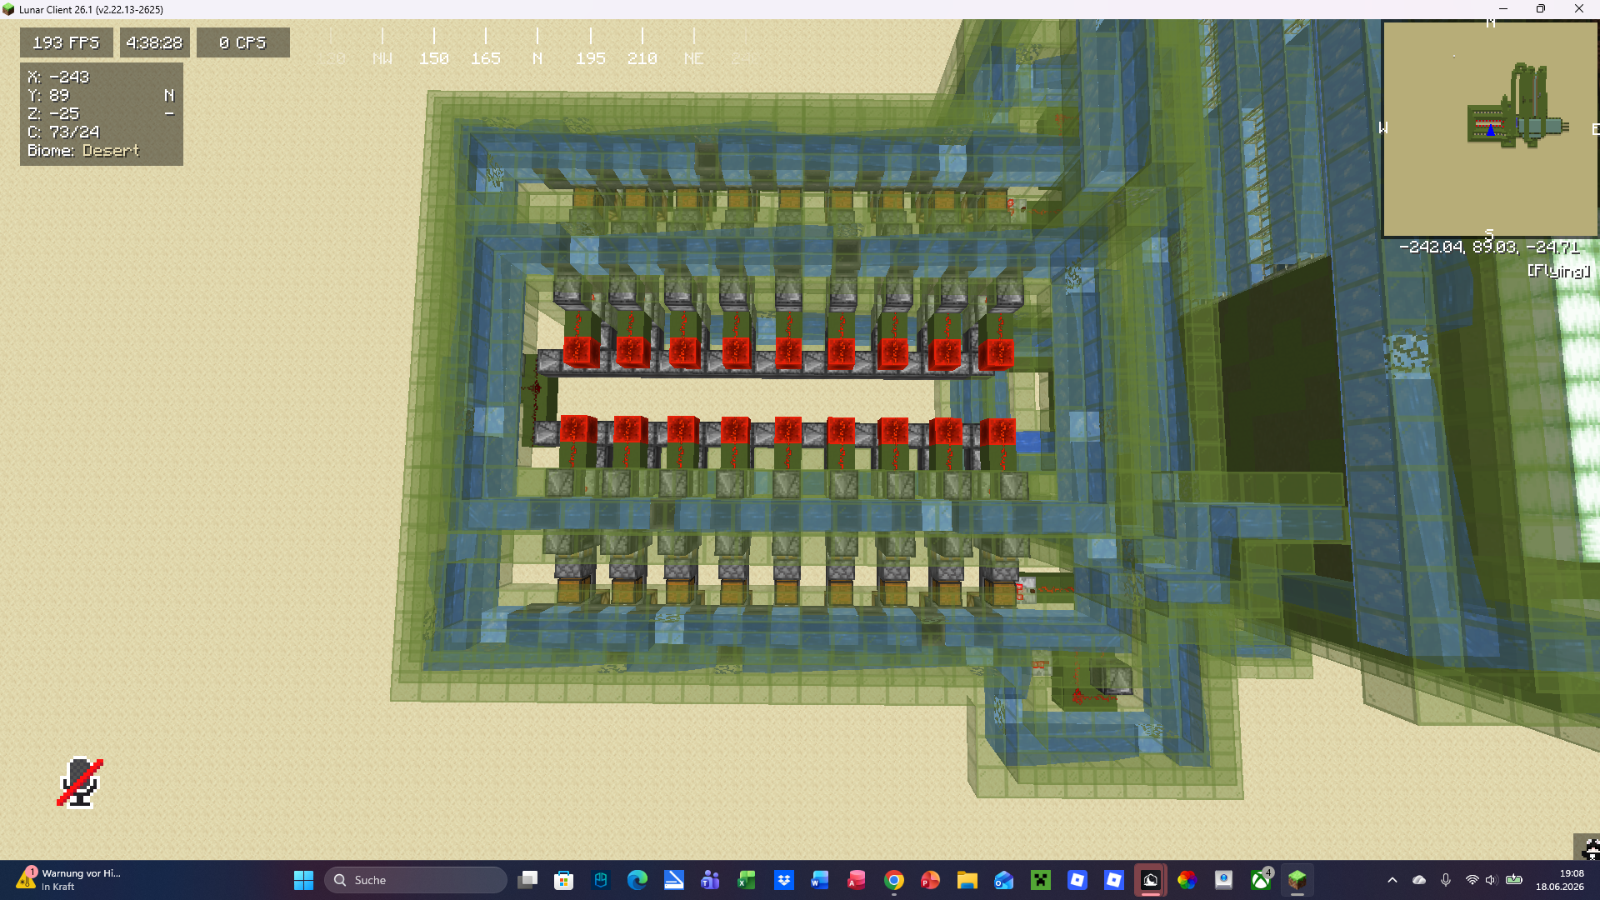Switch to the Minecraft grass block taskbar icon

tap(1297, 880)
